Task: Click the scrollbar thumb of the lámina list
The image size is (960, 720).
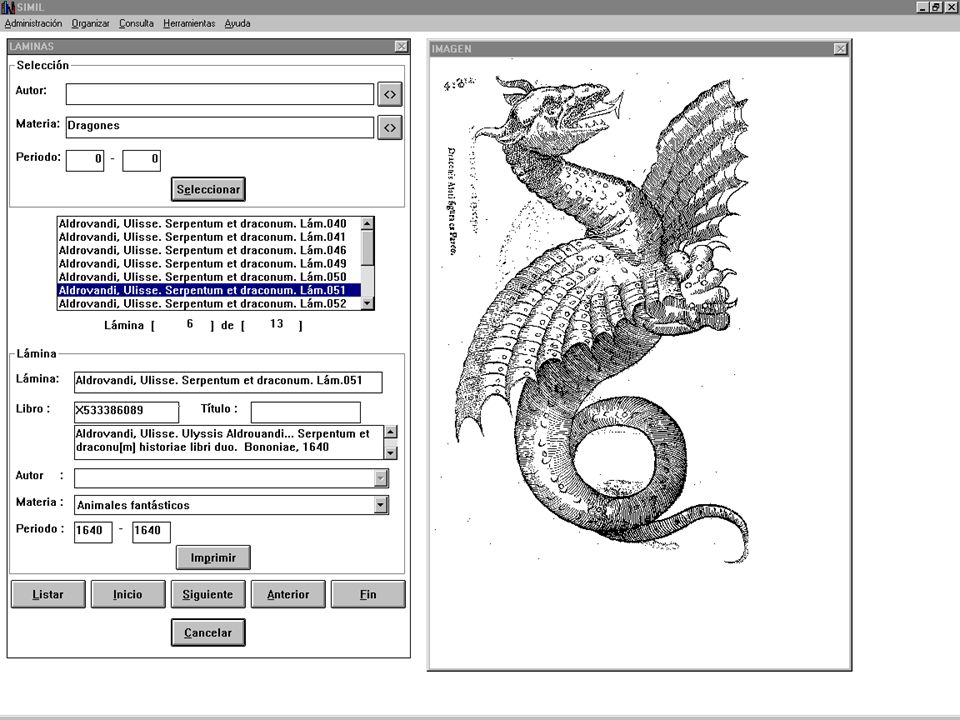Action: click(367, 248)
